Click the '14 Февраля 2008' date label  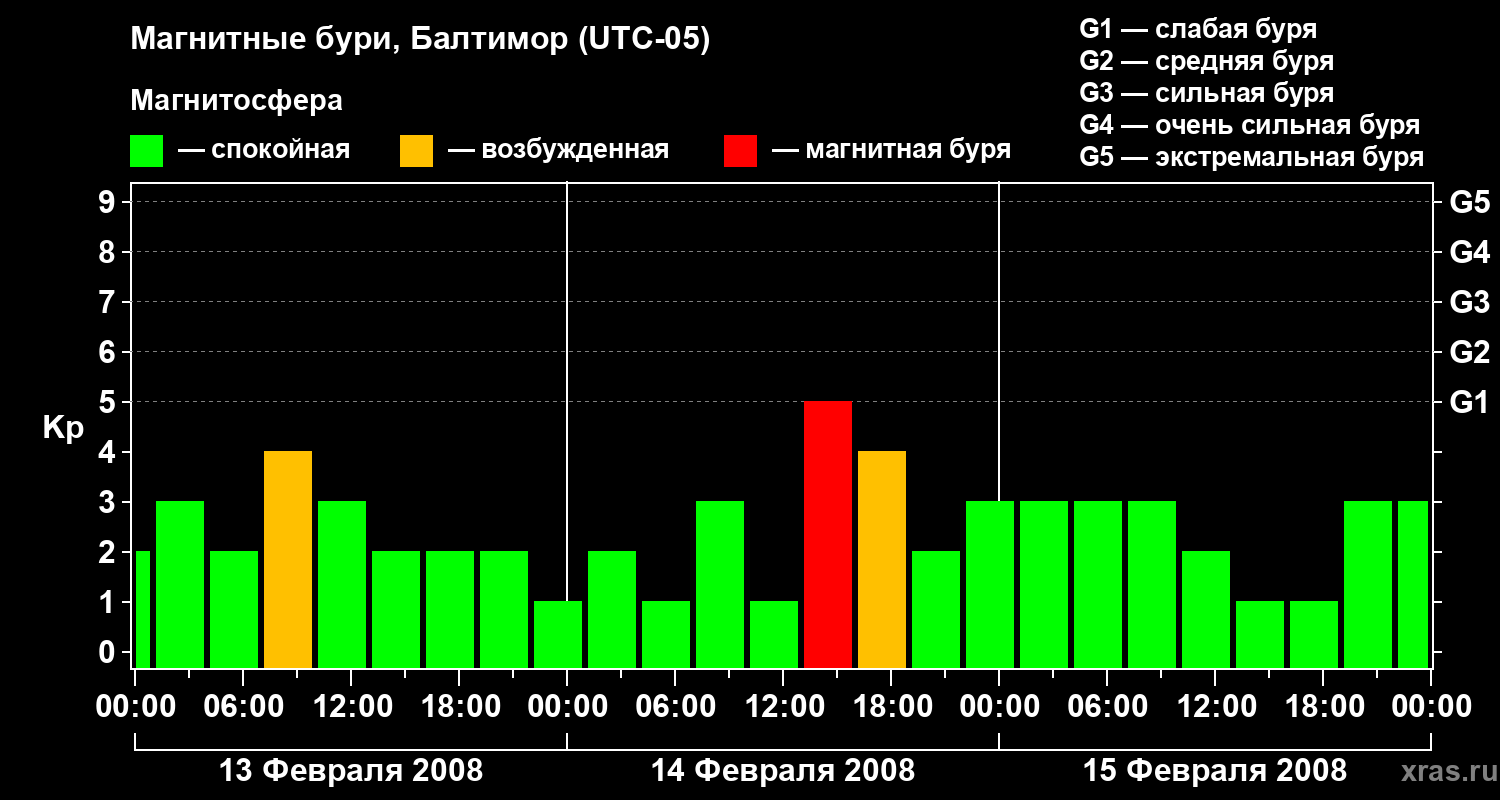(783, 771)
